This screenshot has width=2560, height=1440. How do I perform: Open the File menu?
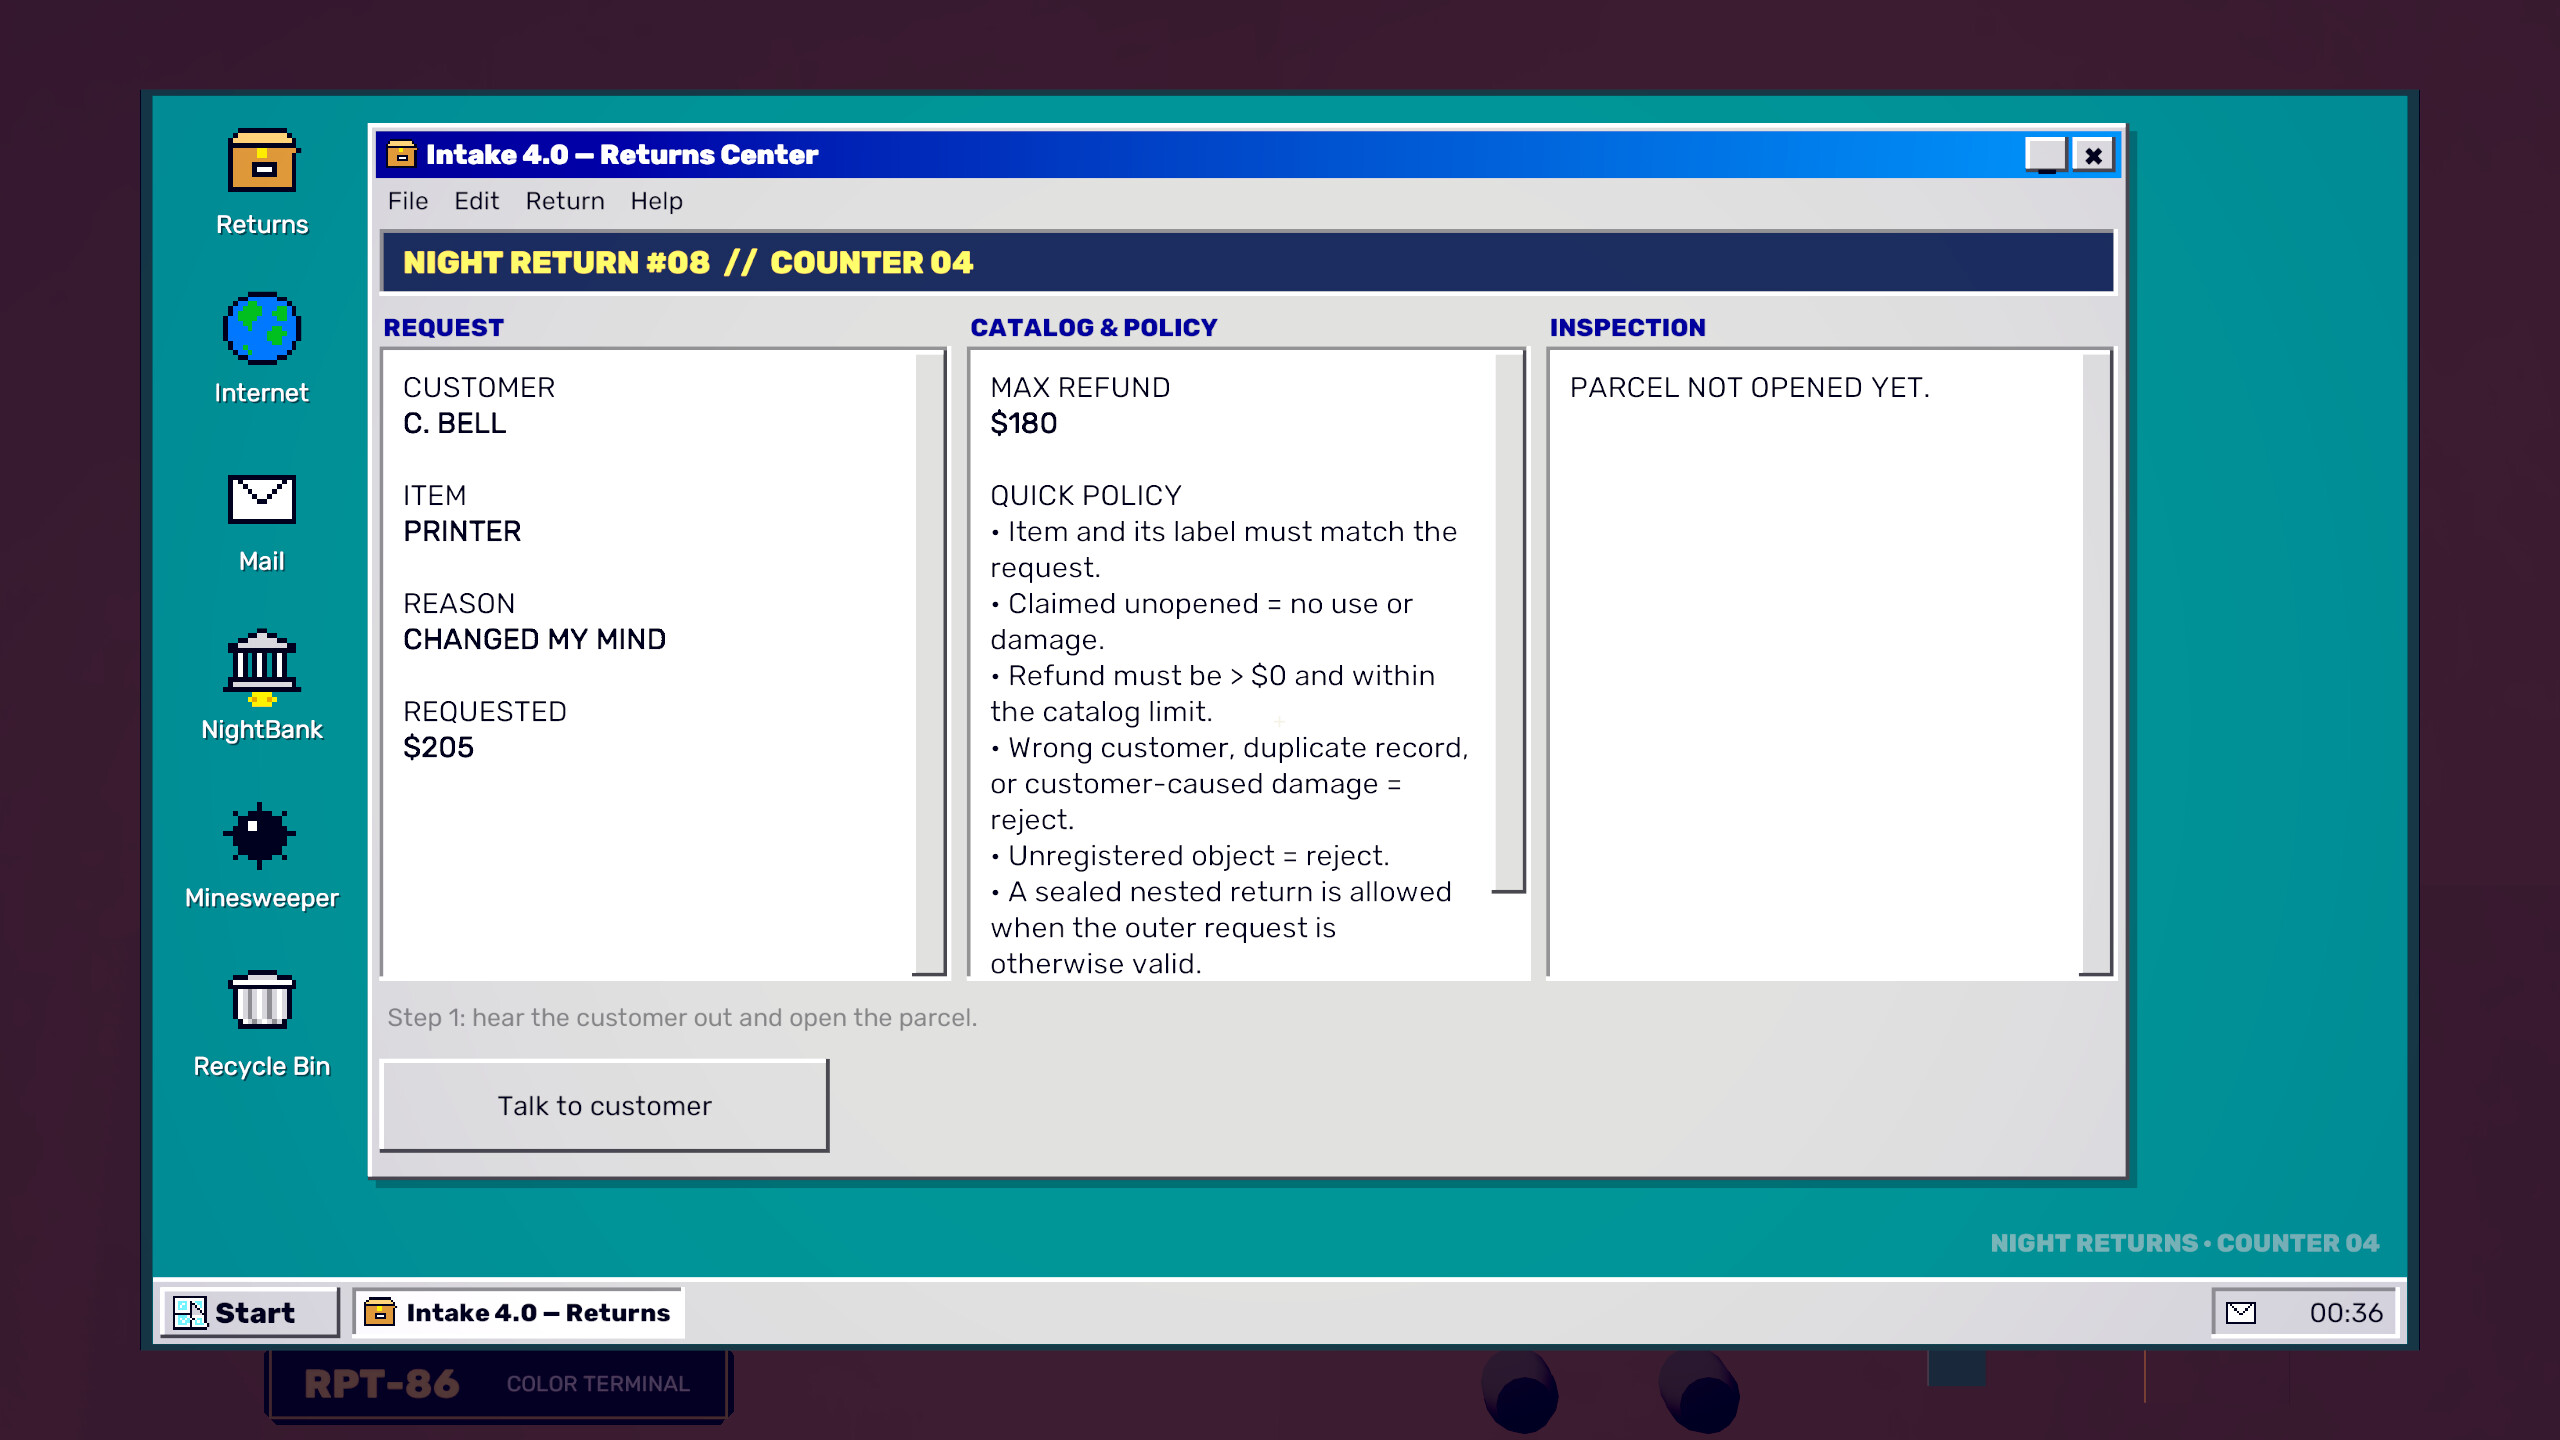[x=408, y=201]
